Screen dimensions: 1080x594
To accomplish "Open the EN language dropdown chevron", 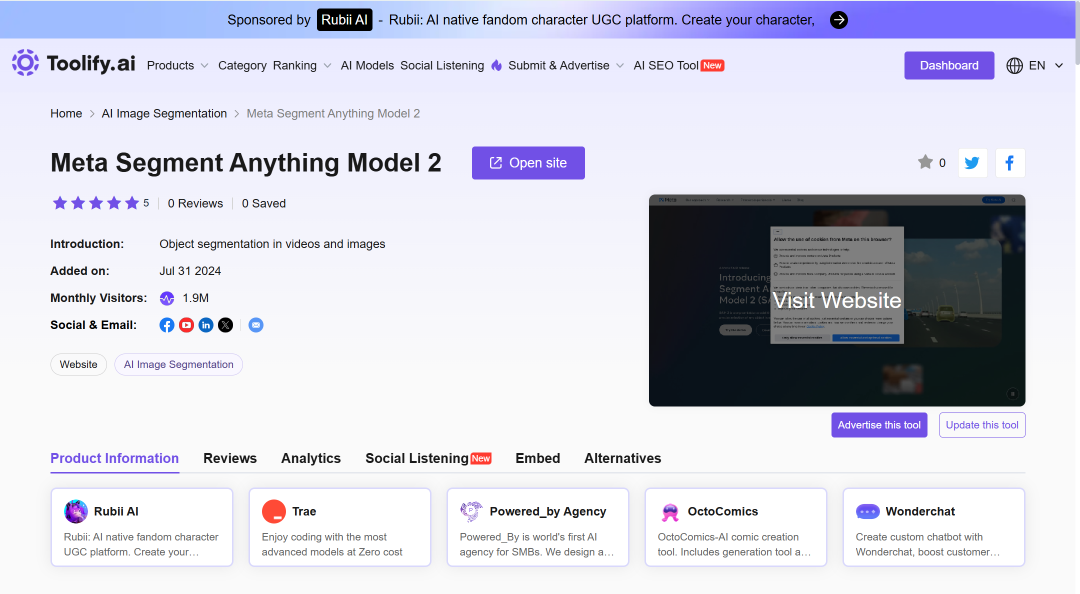I will (1059, 65).
